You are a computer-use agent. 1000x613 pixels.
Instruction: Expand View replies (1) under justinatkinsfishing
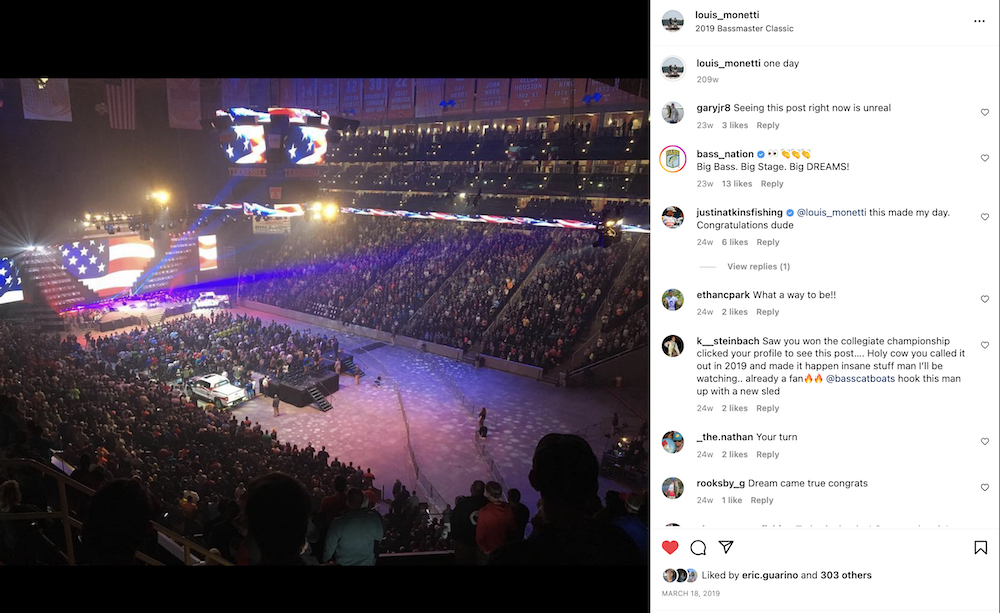758,267
